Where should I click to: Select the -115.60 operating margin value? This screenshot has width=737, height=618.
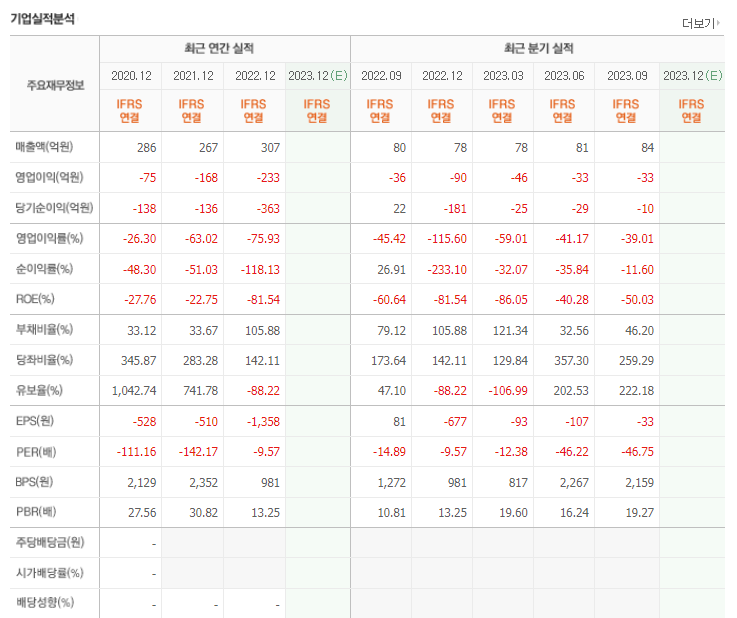447,239
